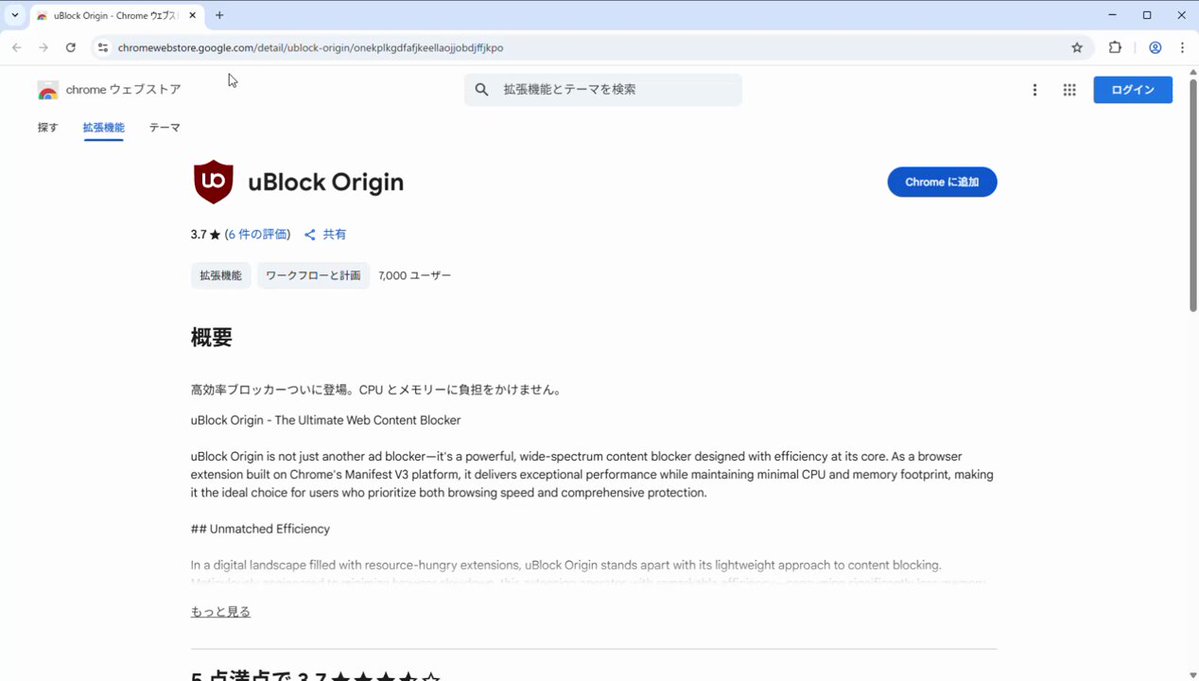Click the 概要 heading
Screen dimensions: 1199x681
tap(211, 337)
